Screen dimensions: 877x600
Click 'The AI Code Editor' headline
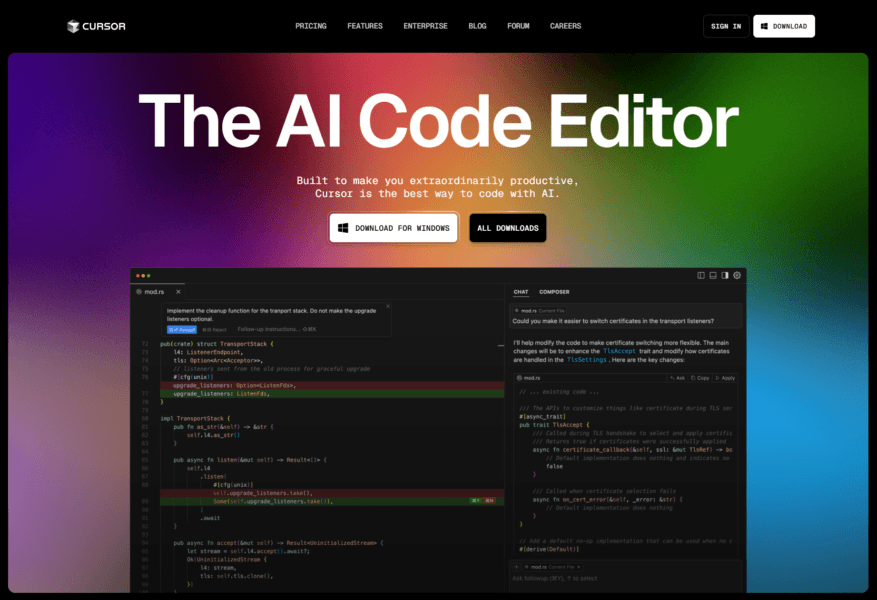pyautogui.click(x=438, y=121)
